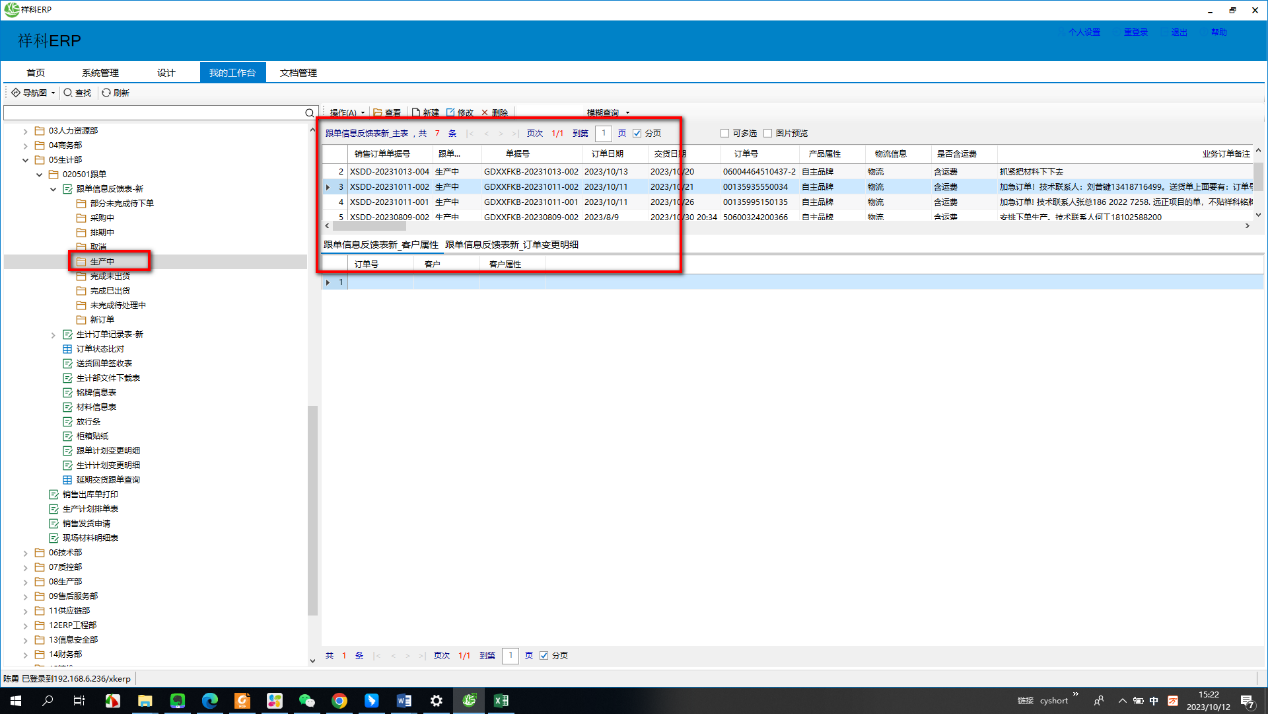Image resolution: width=1268 pixels, height=714 pixels.
Task: Click the 退出 logout link
Action: click(1179, 32)
